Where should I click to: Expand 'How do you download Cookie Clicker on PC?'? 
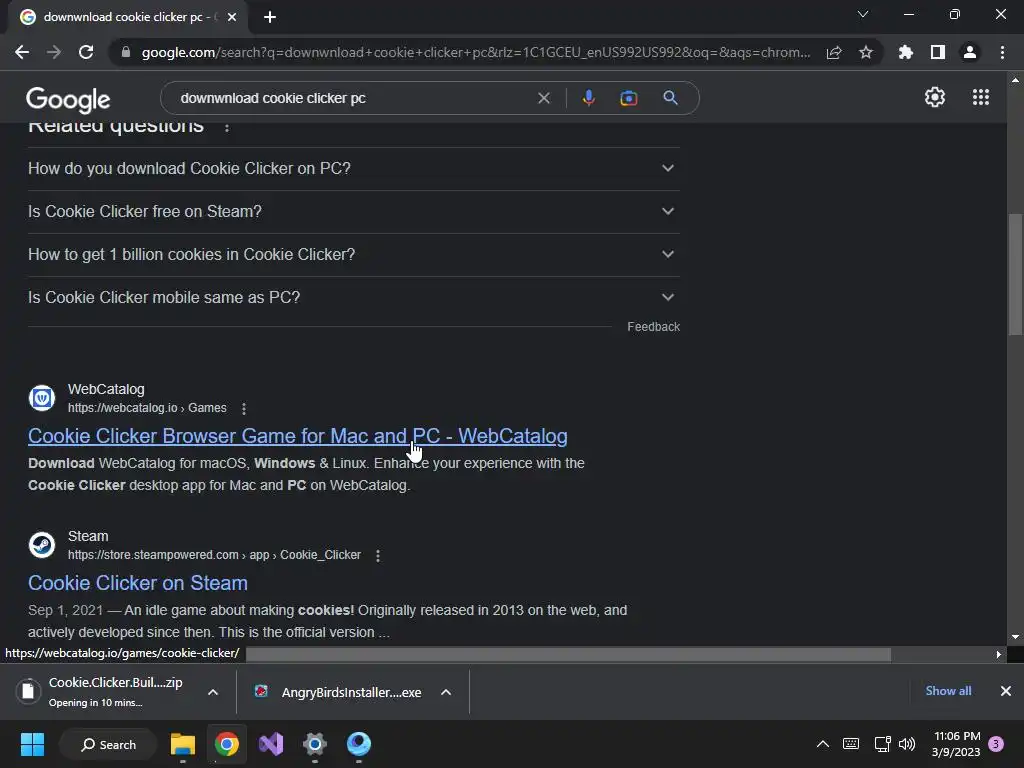[x=354, y=168]
